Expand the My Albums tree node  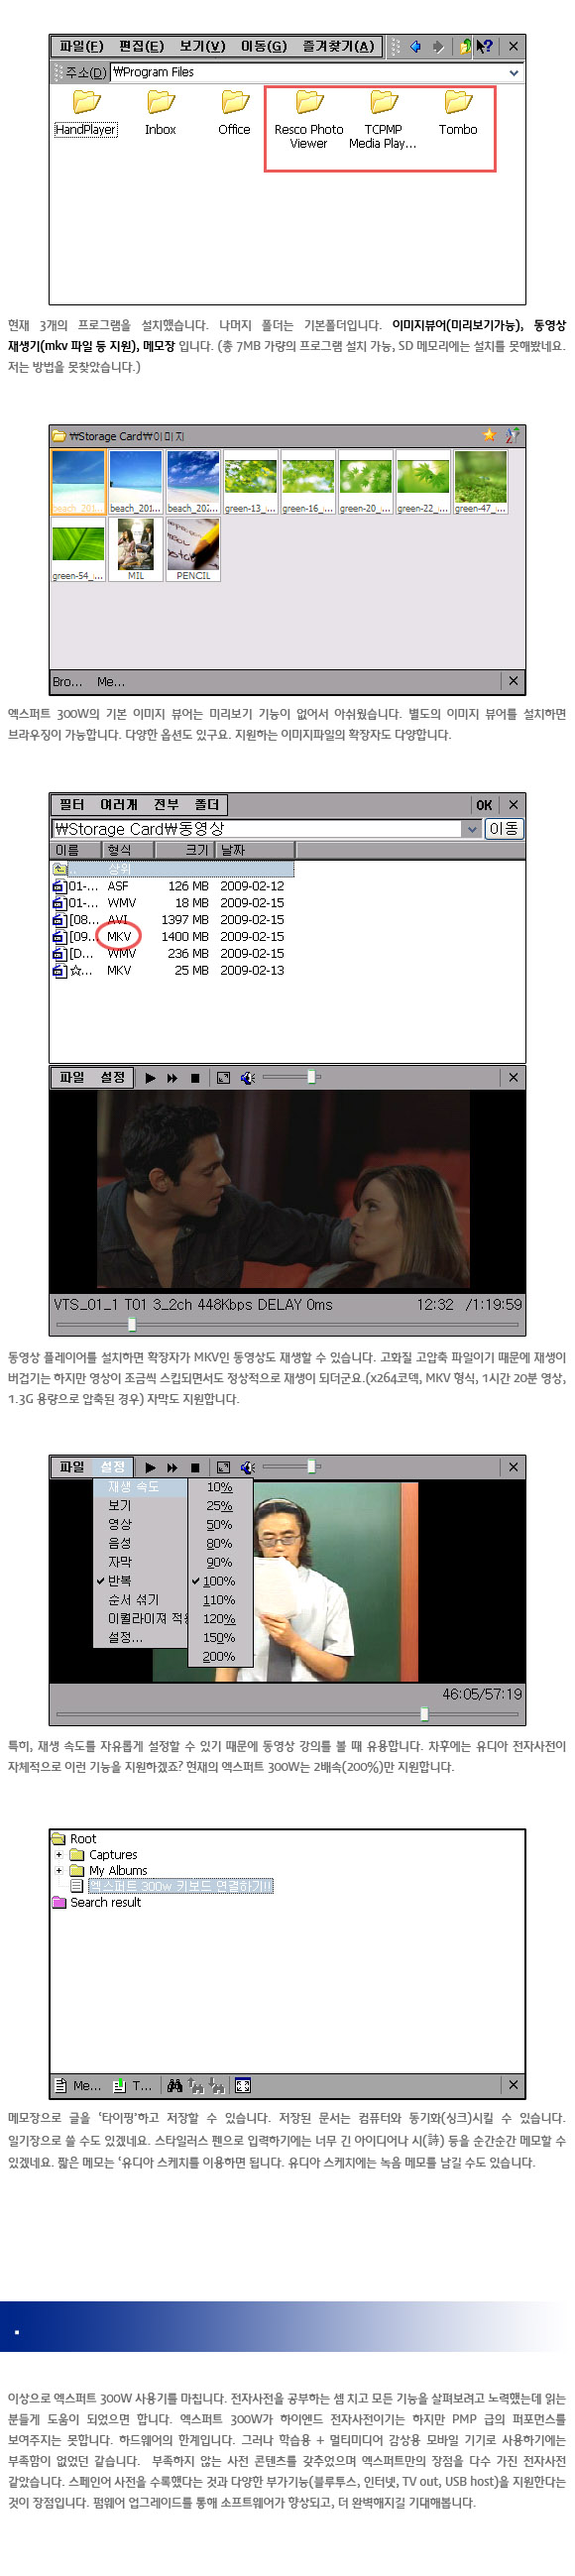tap(59, 1870)
